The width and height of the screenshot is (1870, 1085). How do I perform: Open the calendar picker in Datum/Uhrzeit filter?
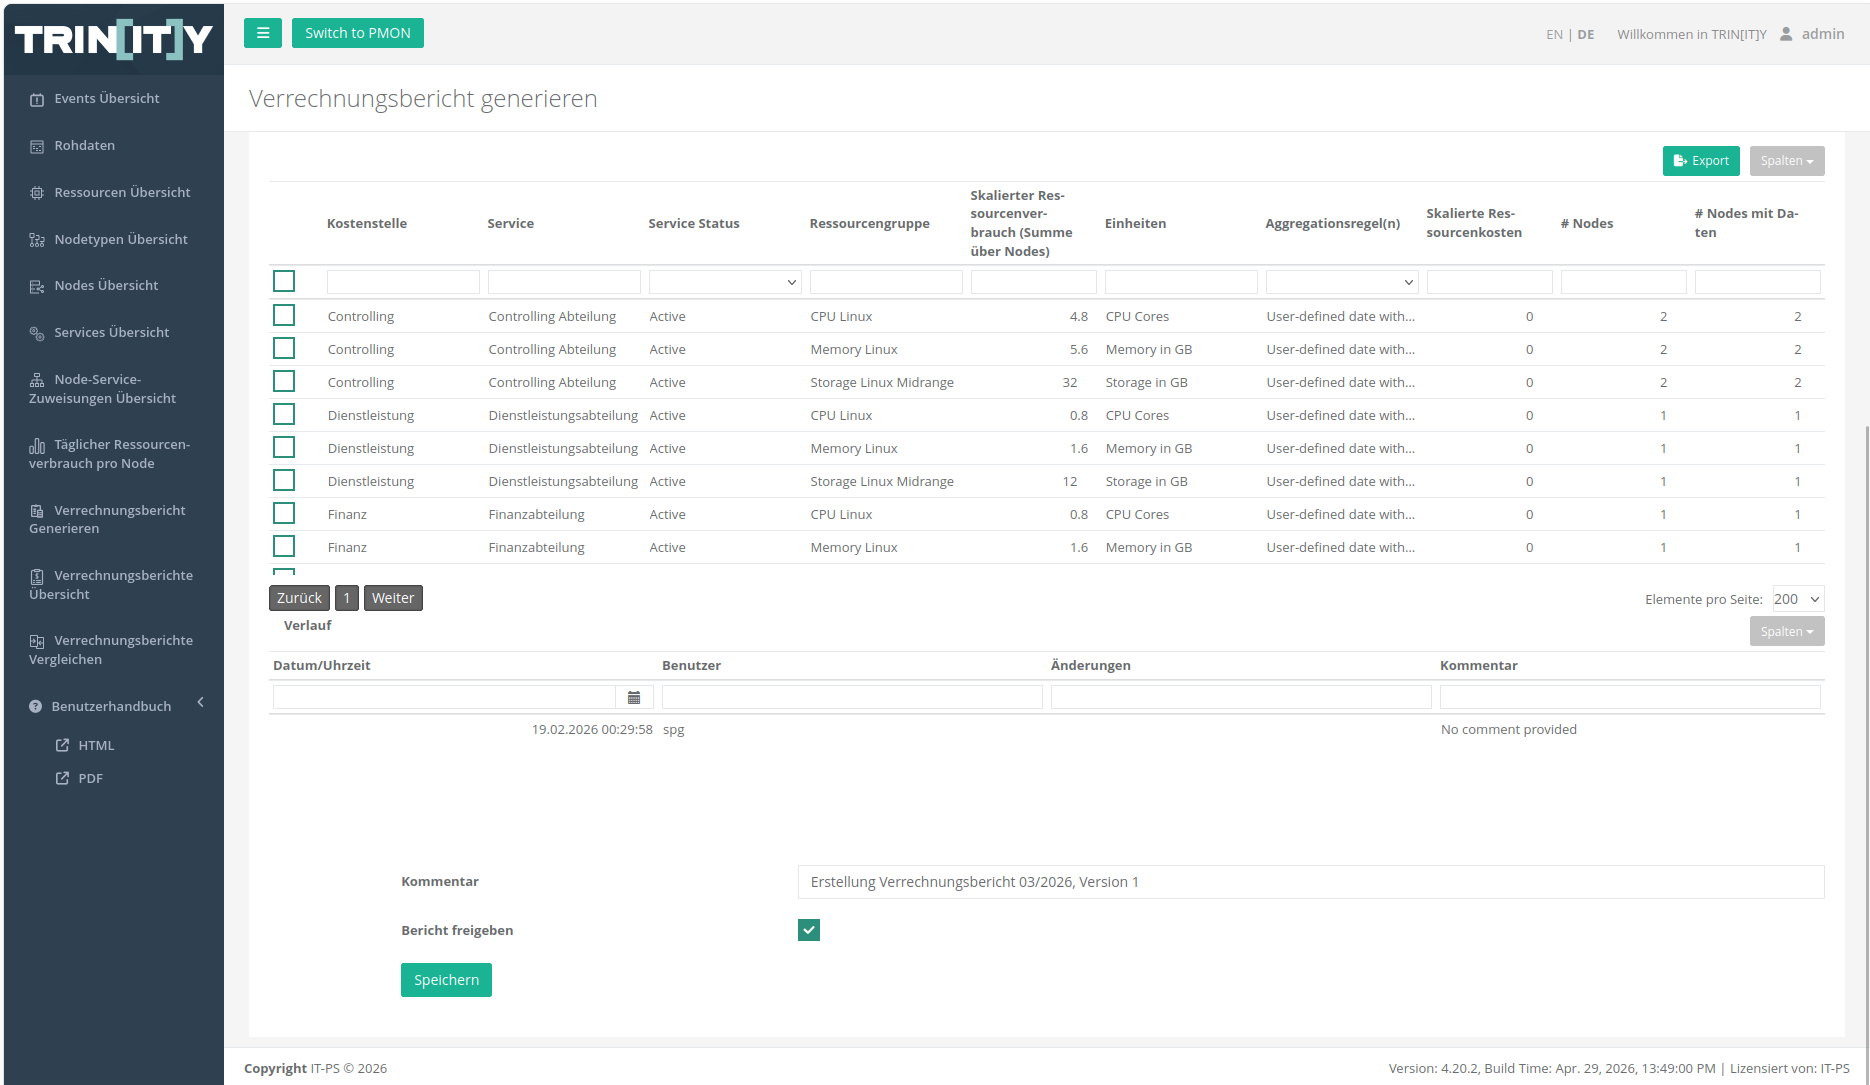[634, 697]
